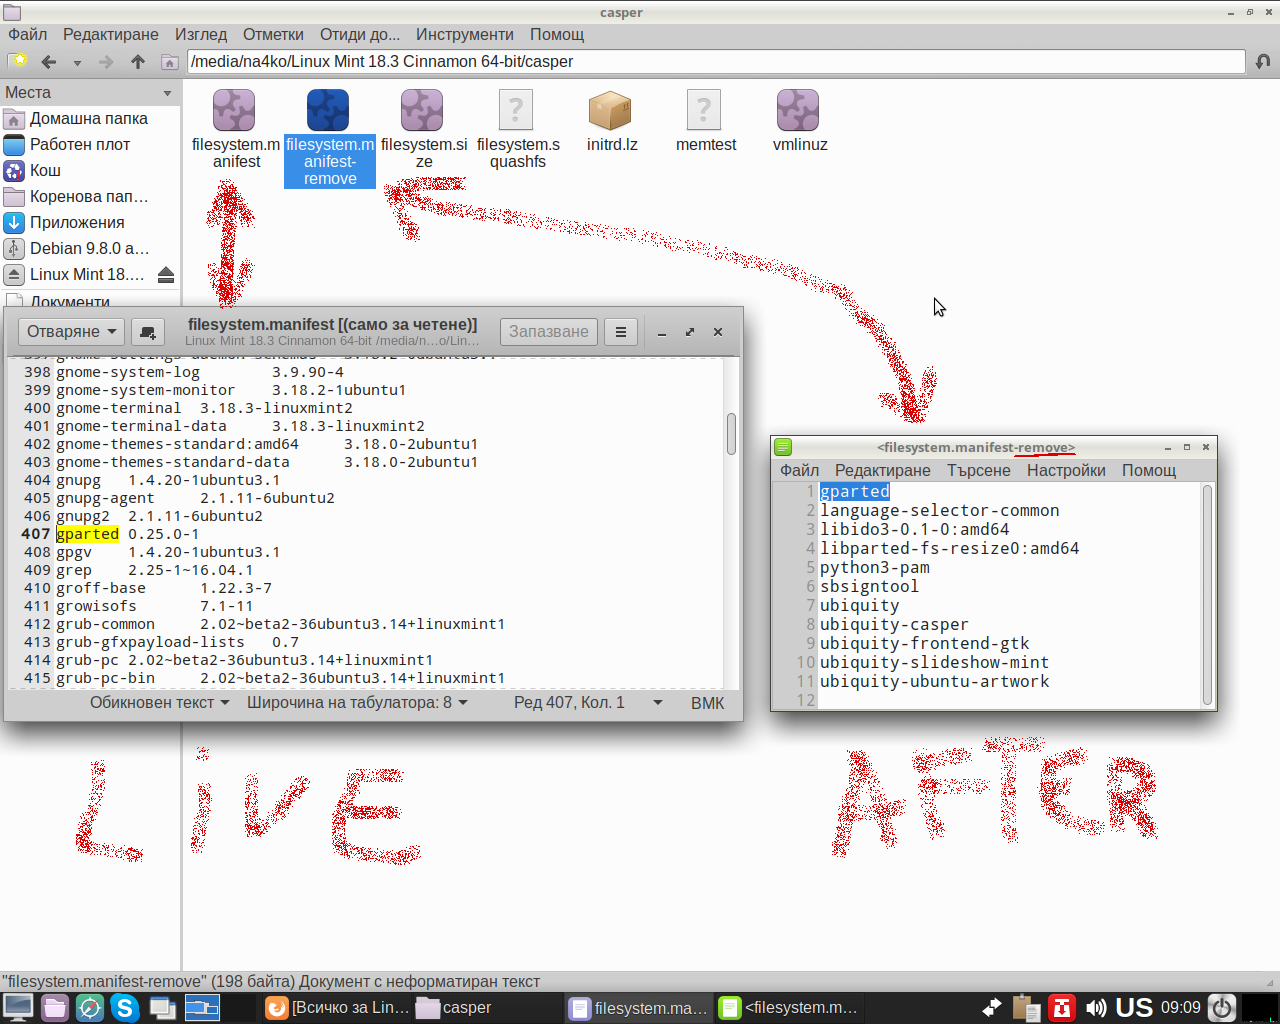Viewport: 1280px width, 1024px height.
Task: Switch to filesystem.ma... taskbar window
Action: click(638, 1008)
